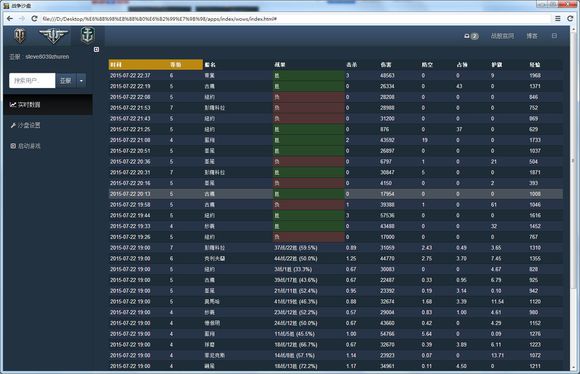Collapse sidebar with the small square icon

click(x=96, y=49)
